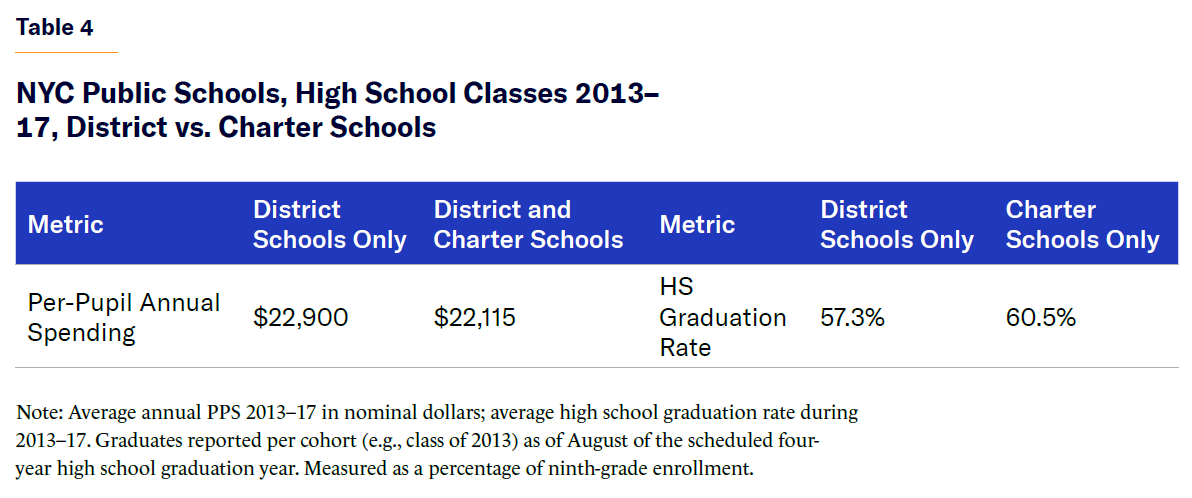Click Metric header above HS Graduation Rate

pyautogui.click(x=697, y=224)
